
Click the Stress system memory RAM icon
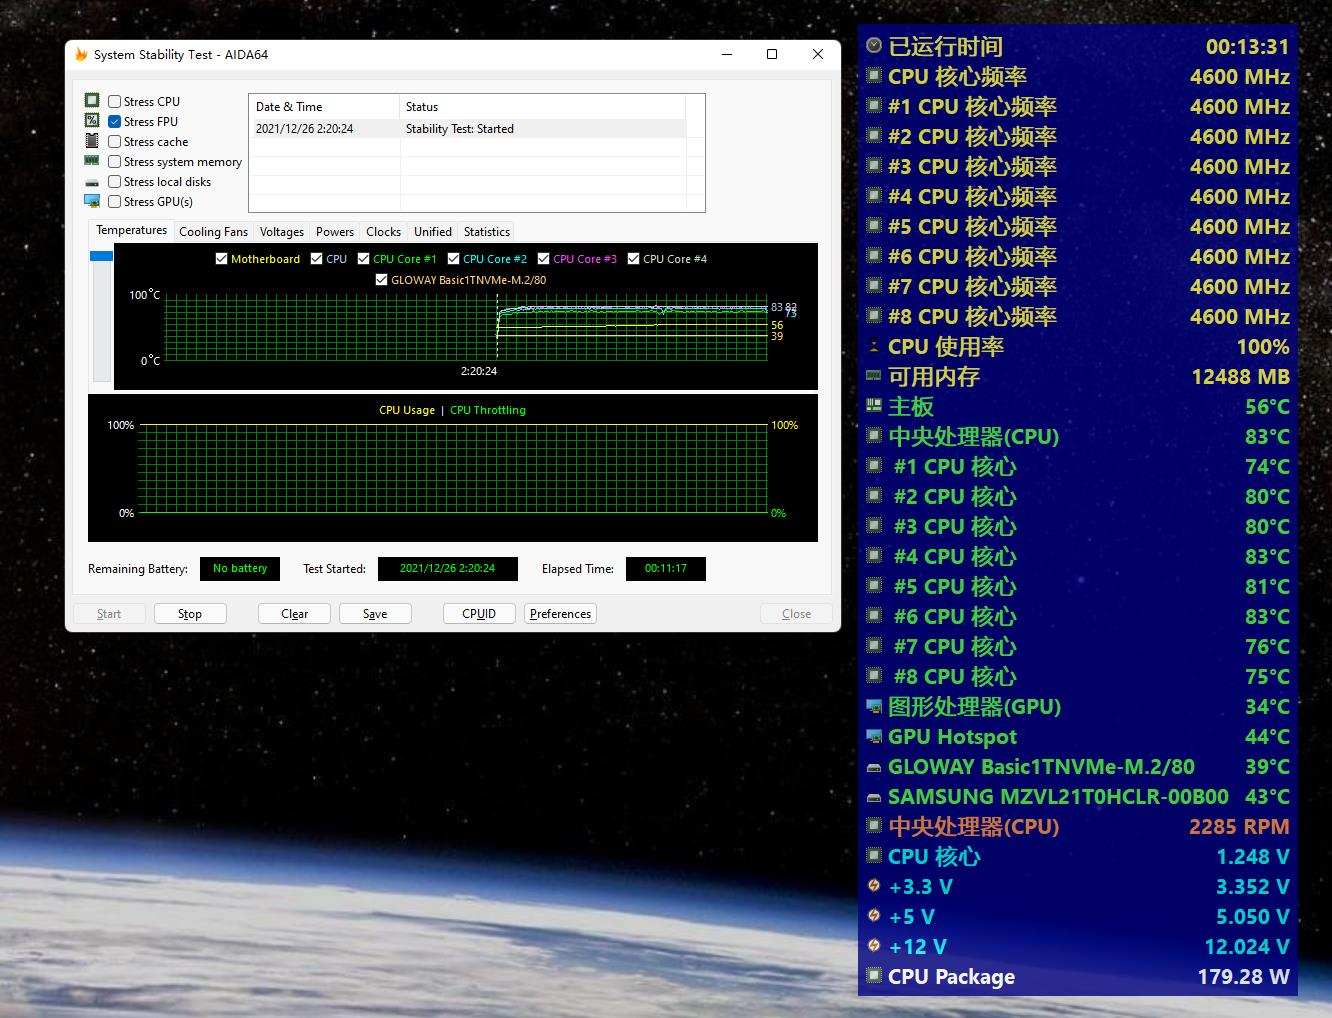click(92, 161)
